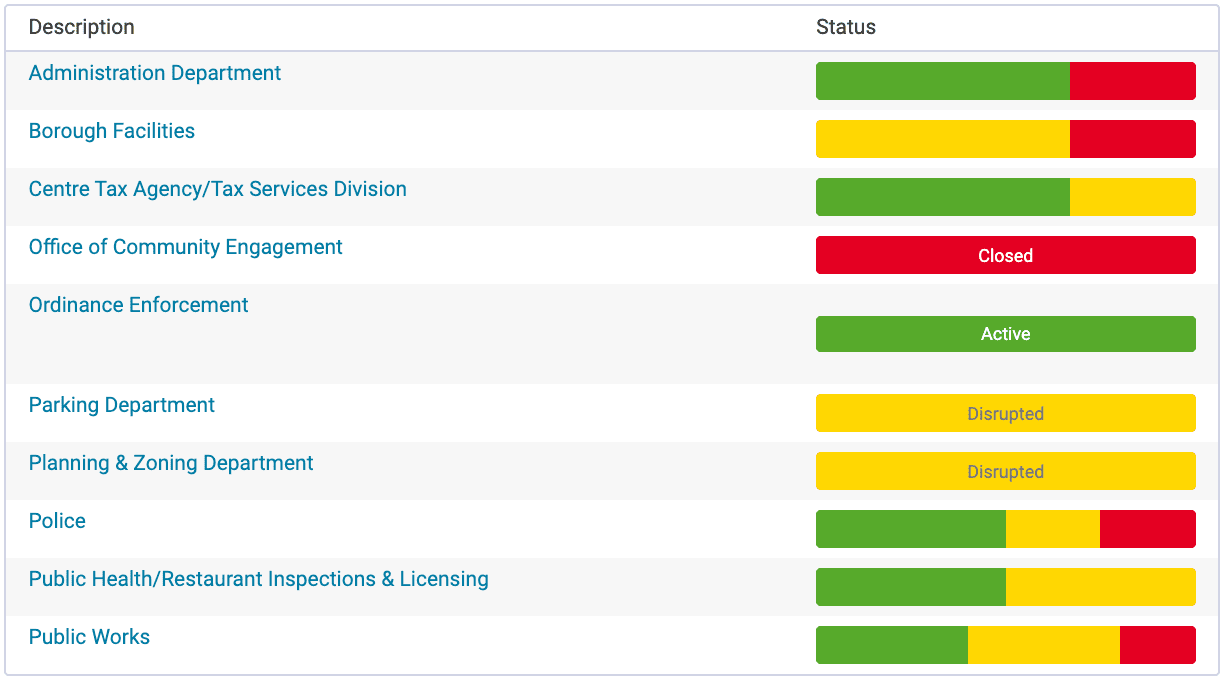Image resolution: width=1224 pixels, height=682 pixels.
Task: Click the Status column header
Action: (x=846, y=27)
